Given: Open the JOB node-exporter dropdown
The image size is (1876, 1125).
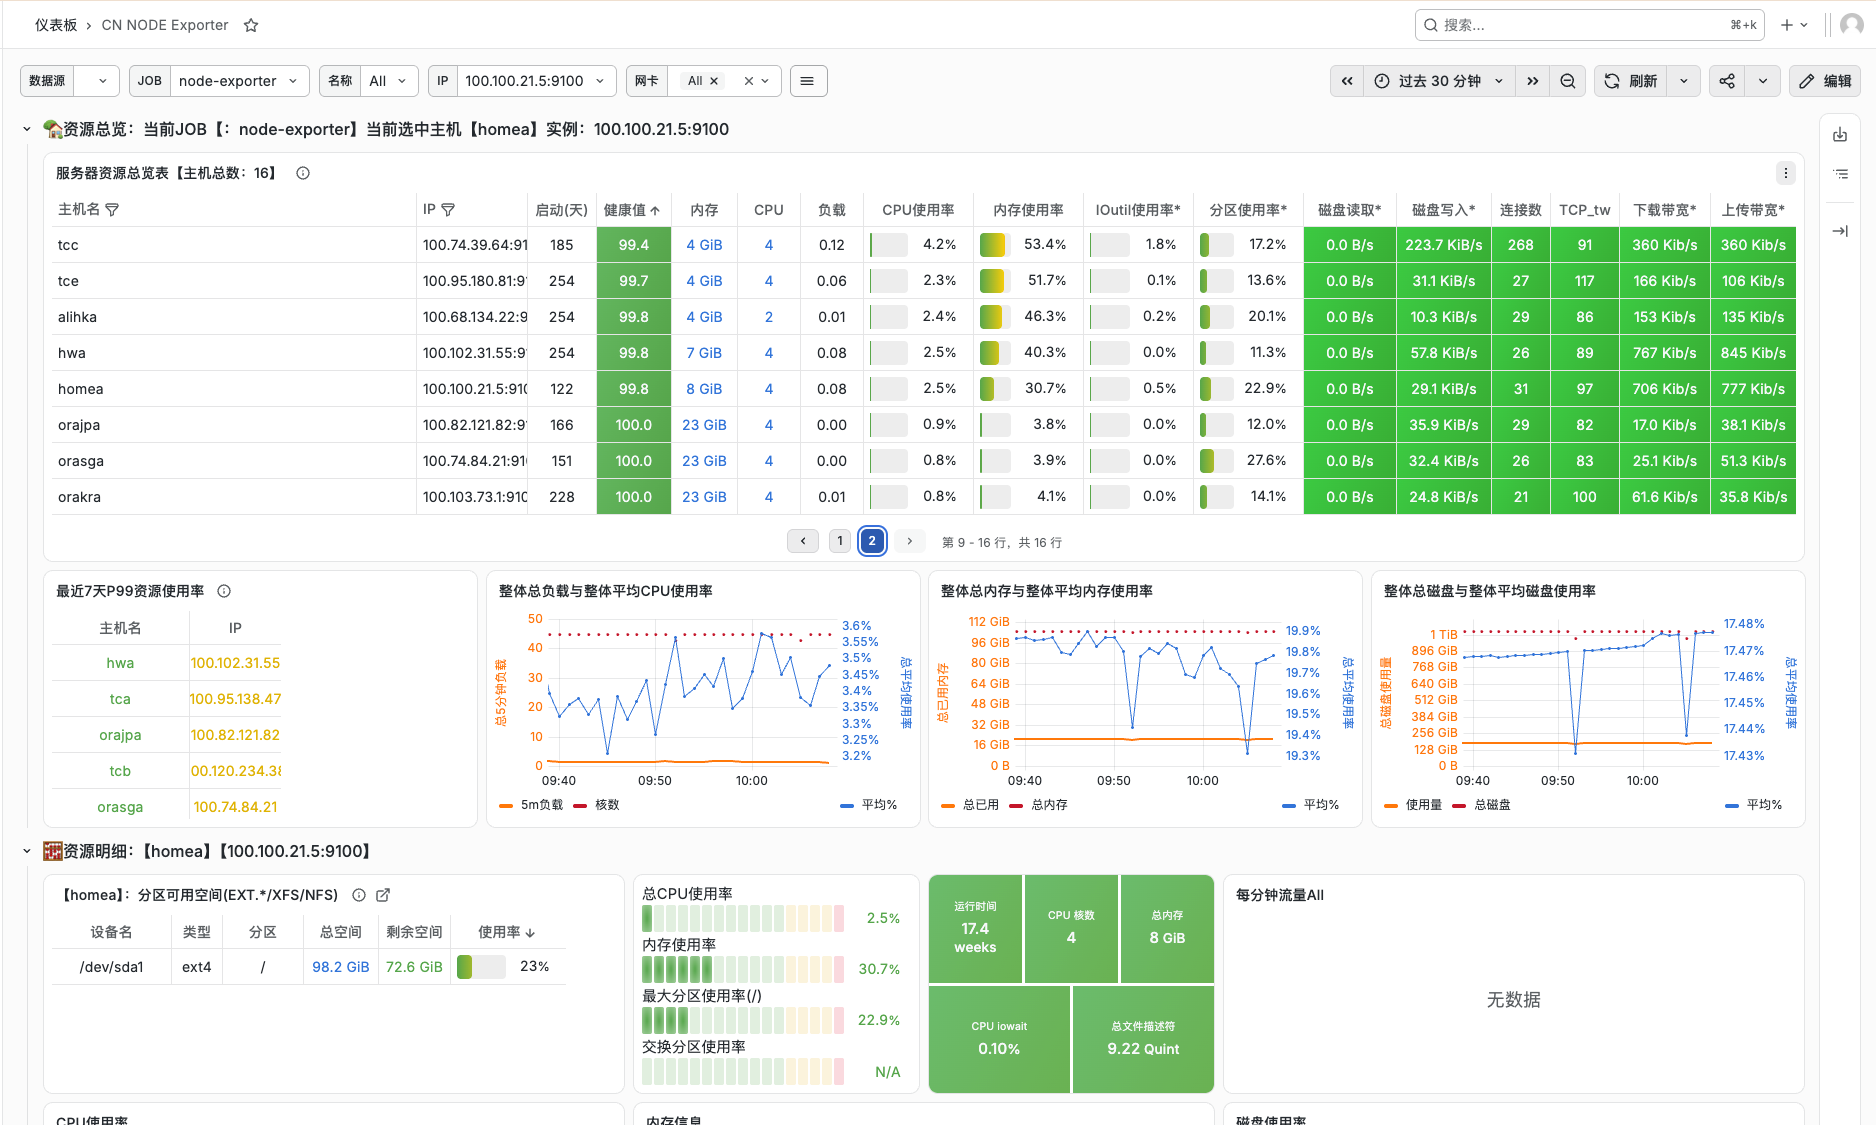Looking at the screenshot, I should 239,81.
